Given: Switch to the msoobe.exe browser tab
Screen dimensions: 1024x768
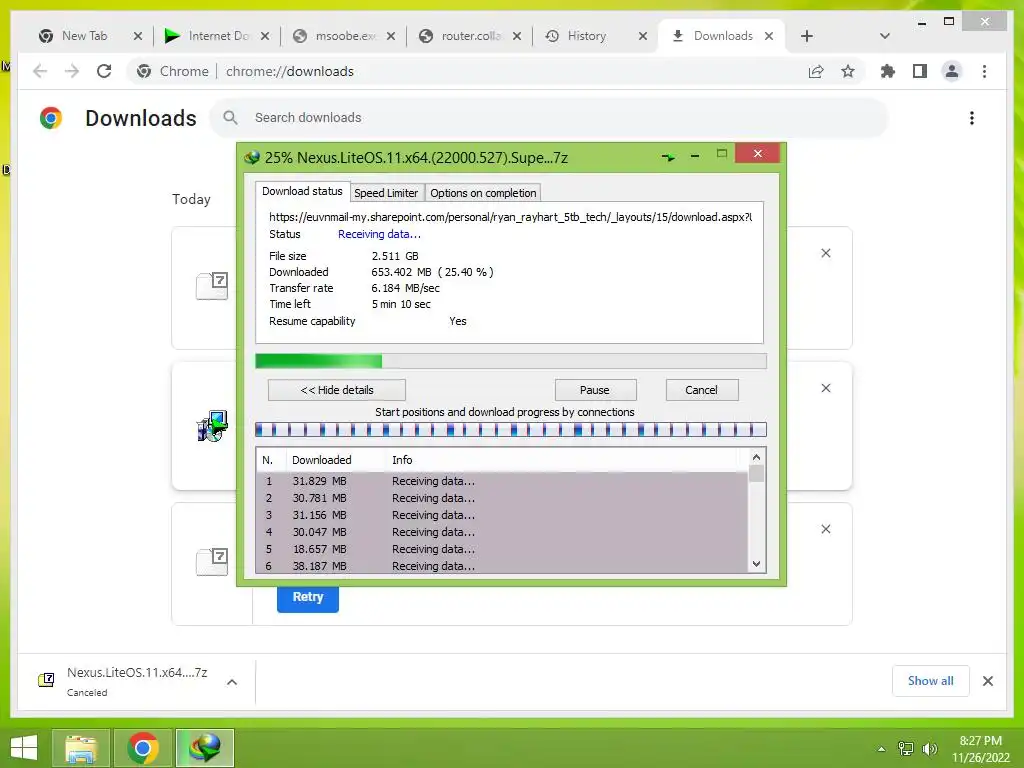Looking at the screenshot, I should point(344,36).
